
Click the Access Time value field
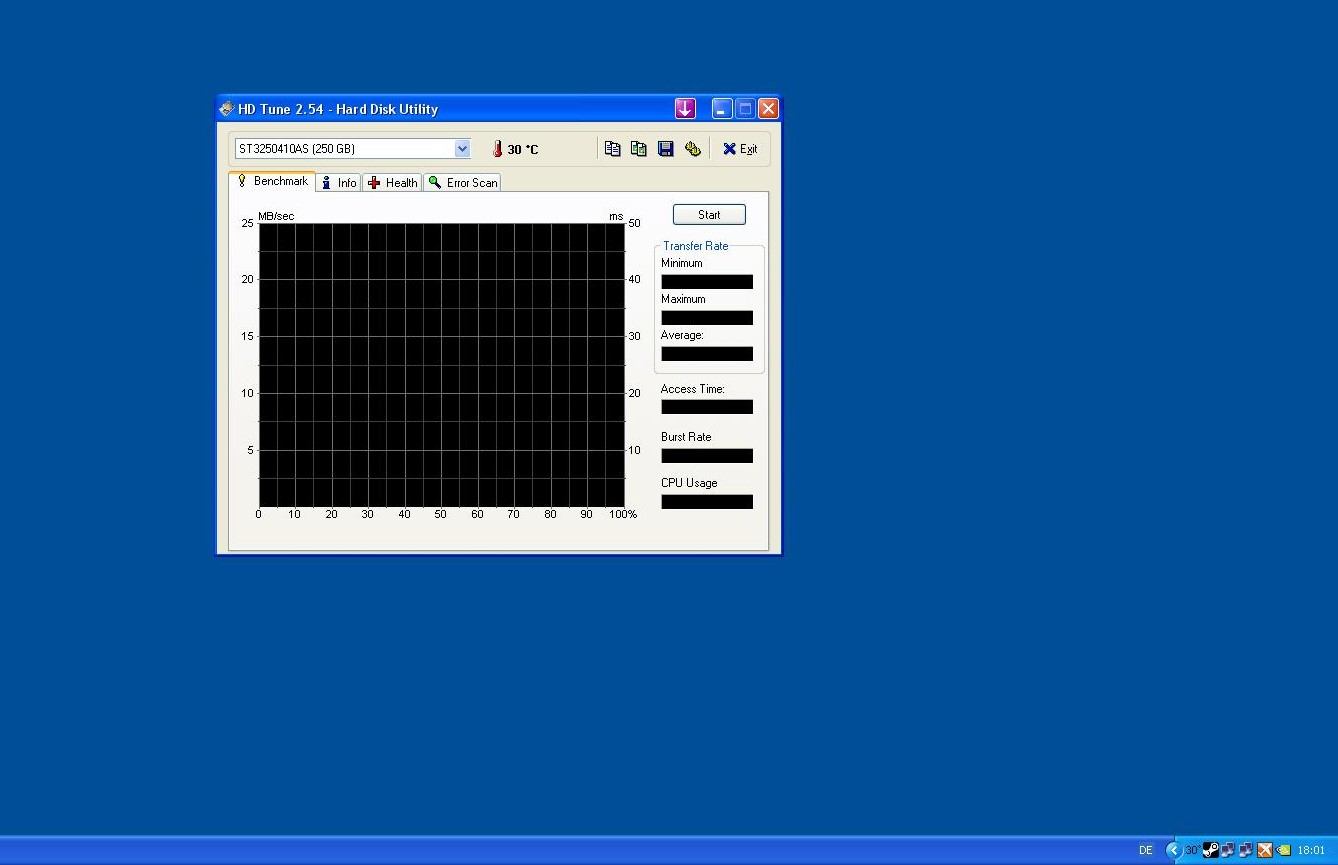(707, 407)
